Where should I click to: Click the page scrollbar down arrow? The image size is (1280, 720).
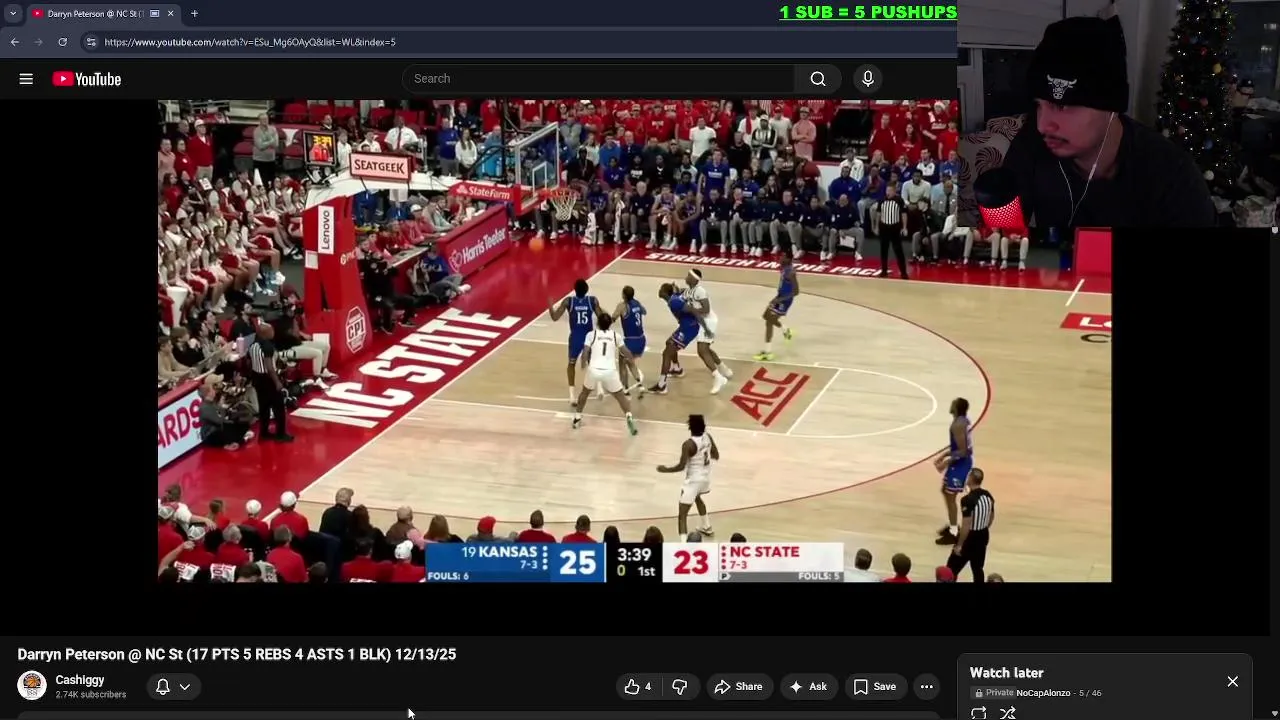[x=1274, y=713]
